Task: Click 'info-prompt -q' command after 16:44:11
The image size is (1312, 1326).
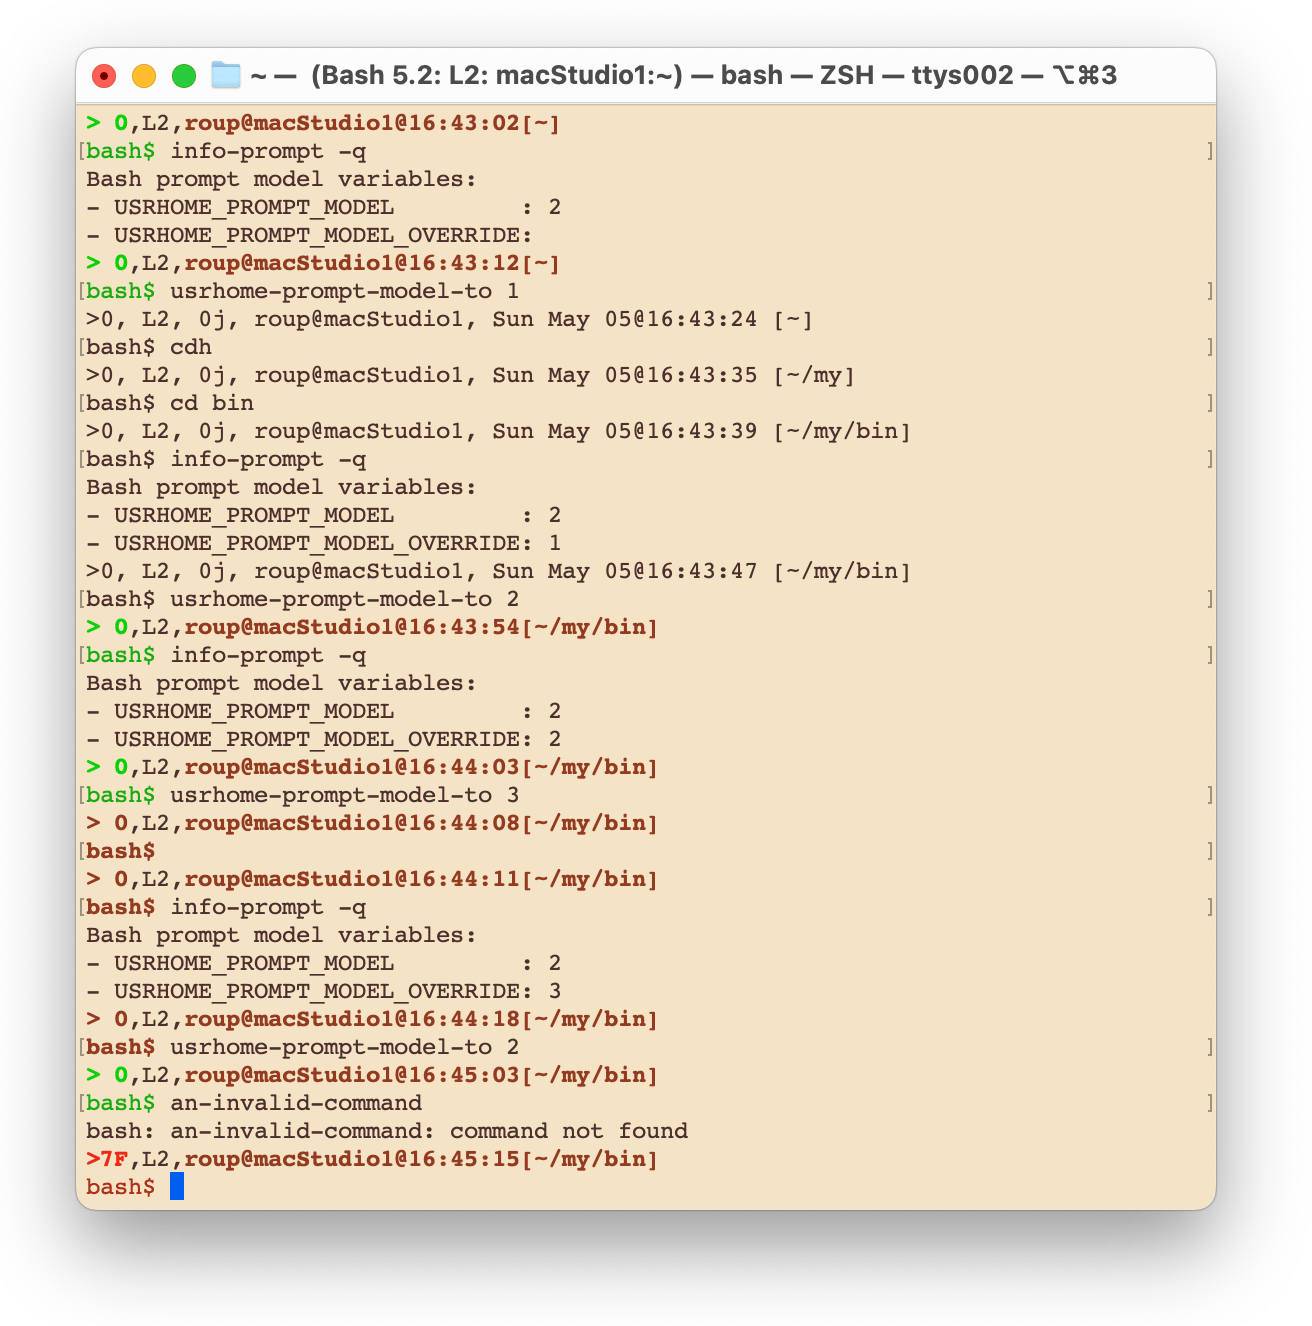Action: [268, 907]
